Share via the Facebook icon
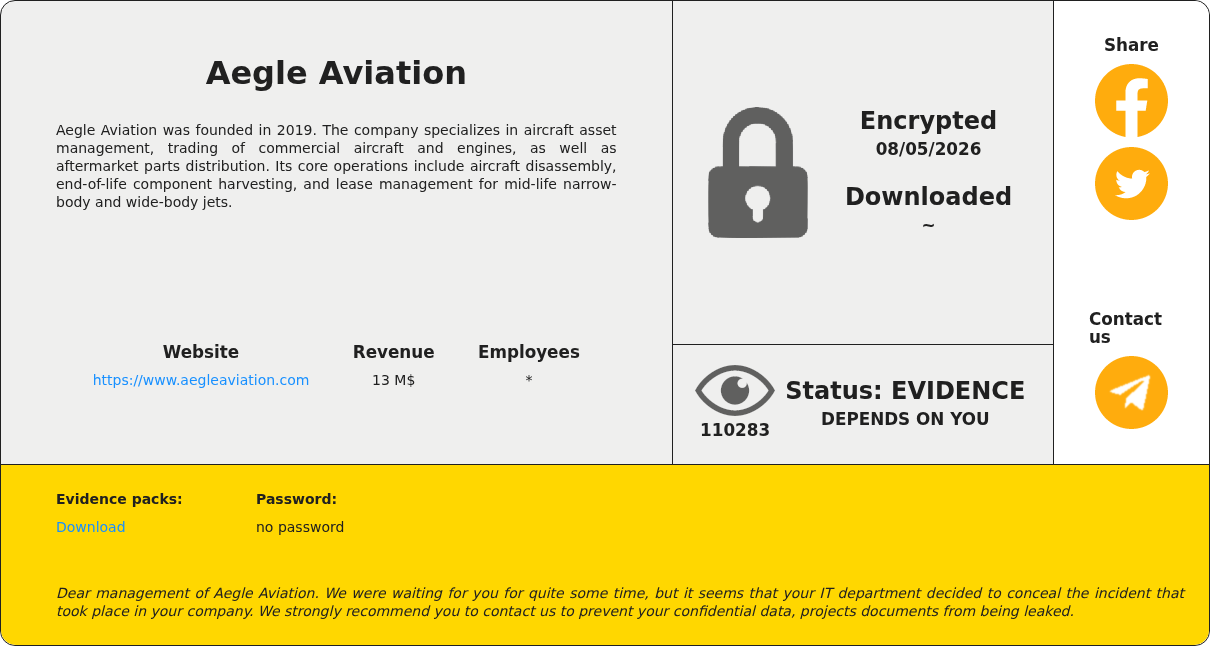Screen dimensions: 1210x646 (1131, 101)
